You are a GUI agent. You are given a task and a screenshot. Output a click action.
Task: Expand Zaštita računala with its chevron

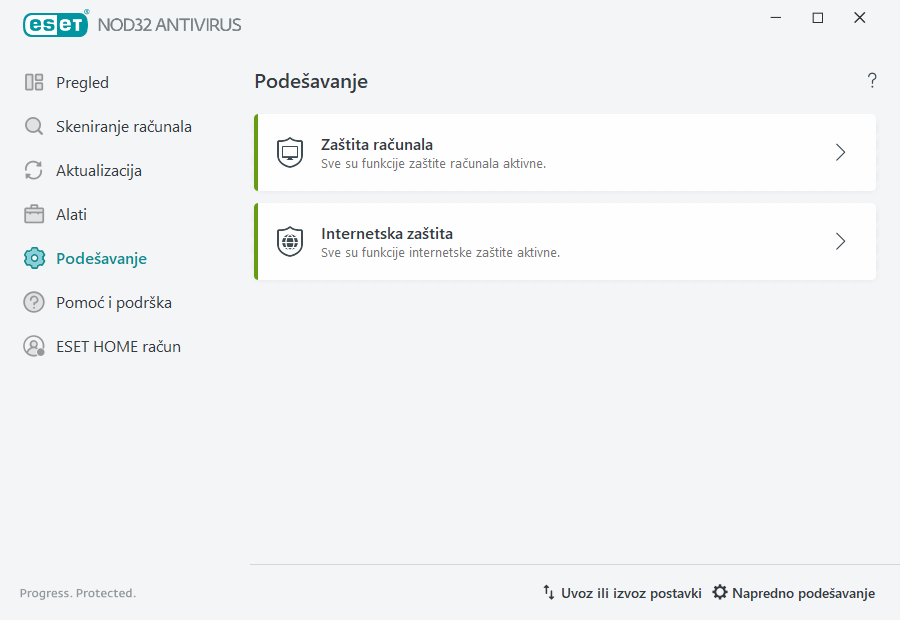tap(840, 152)
